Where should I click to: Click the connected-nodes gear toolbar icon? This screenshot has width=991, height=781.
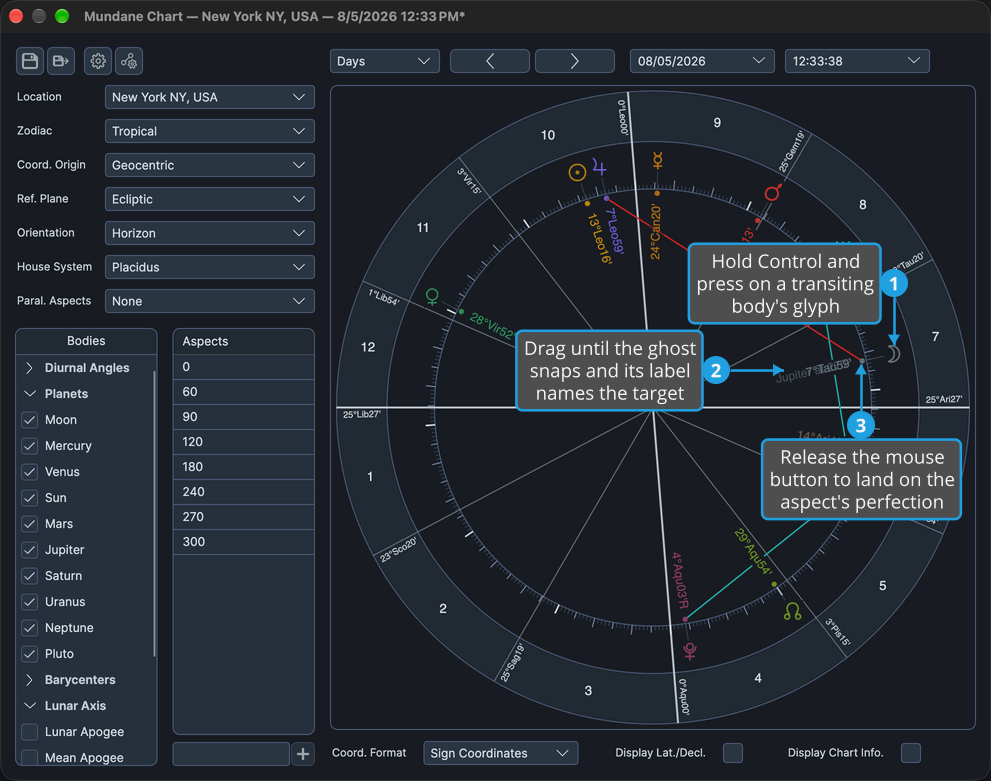point(129,61)
